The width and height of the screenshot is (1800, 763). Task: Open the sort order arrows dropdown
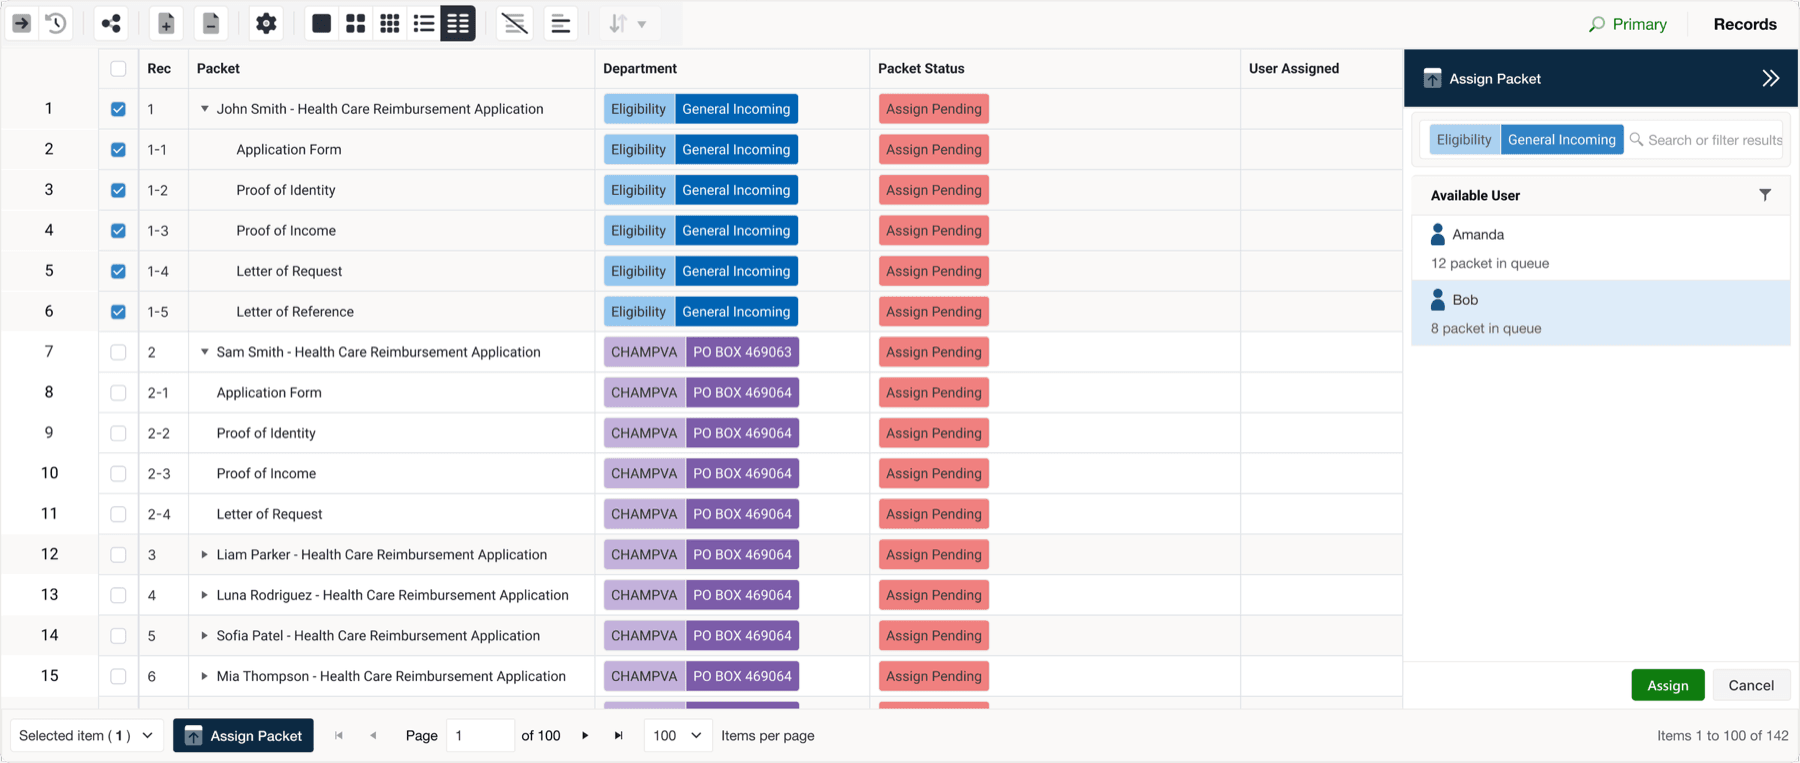coord(628,23)
